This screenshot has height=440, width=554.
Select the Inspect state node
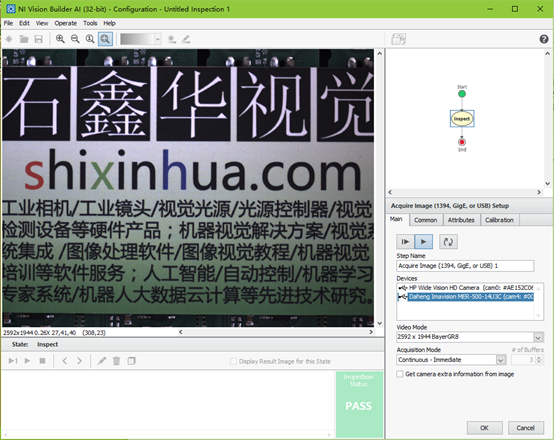point(462,119)
